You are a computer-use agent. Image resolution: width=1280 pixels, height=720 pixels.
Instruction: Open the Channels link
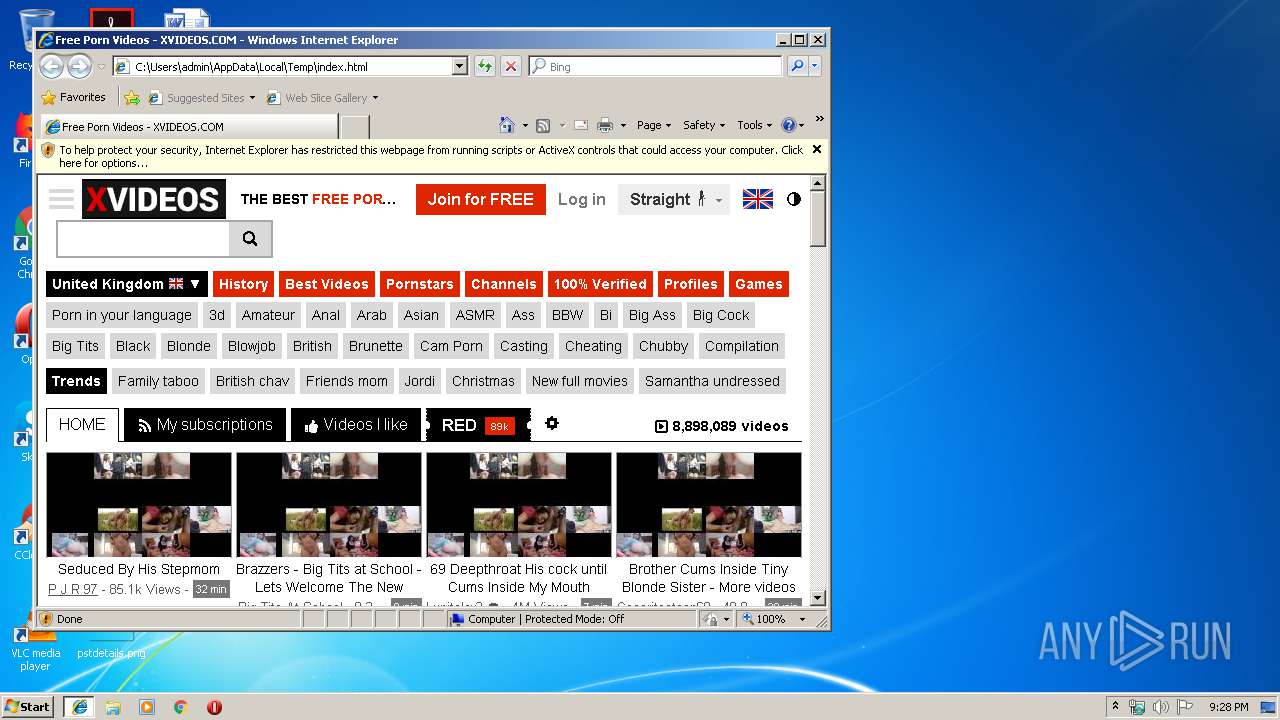(x=504, y=284)
